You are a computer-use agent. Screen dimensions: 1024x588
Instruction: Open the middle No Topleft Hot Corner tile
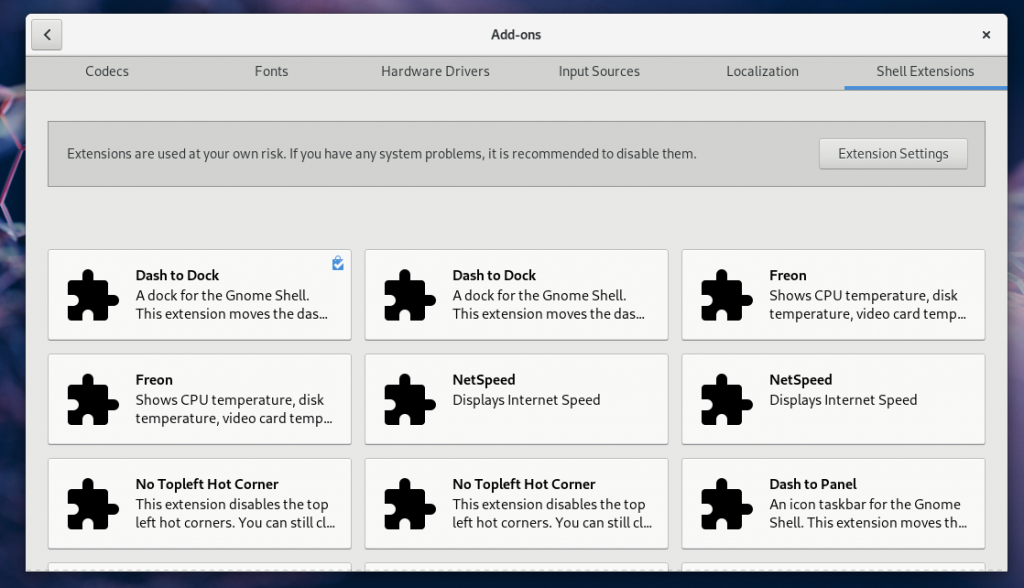(x=516, y=504)
